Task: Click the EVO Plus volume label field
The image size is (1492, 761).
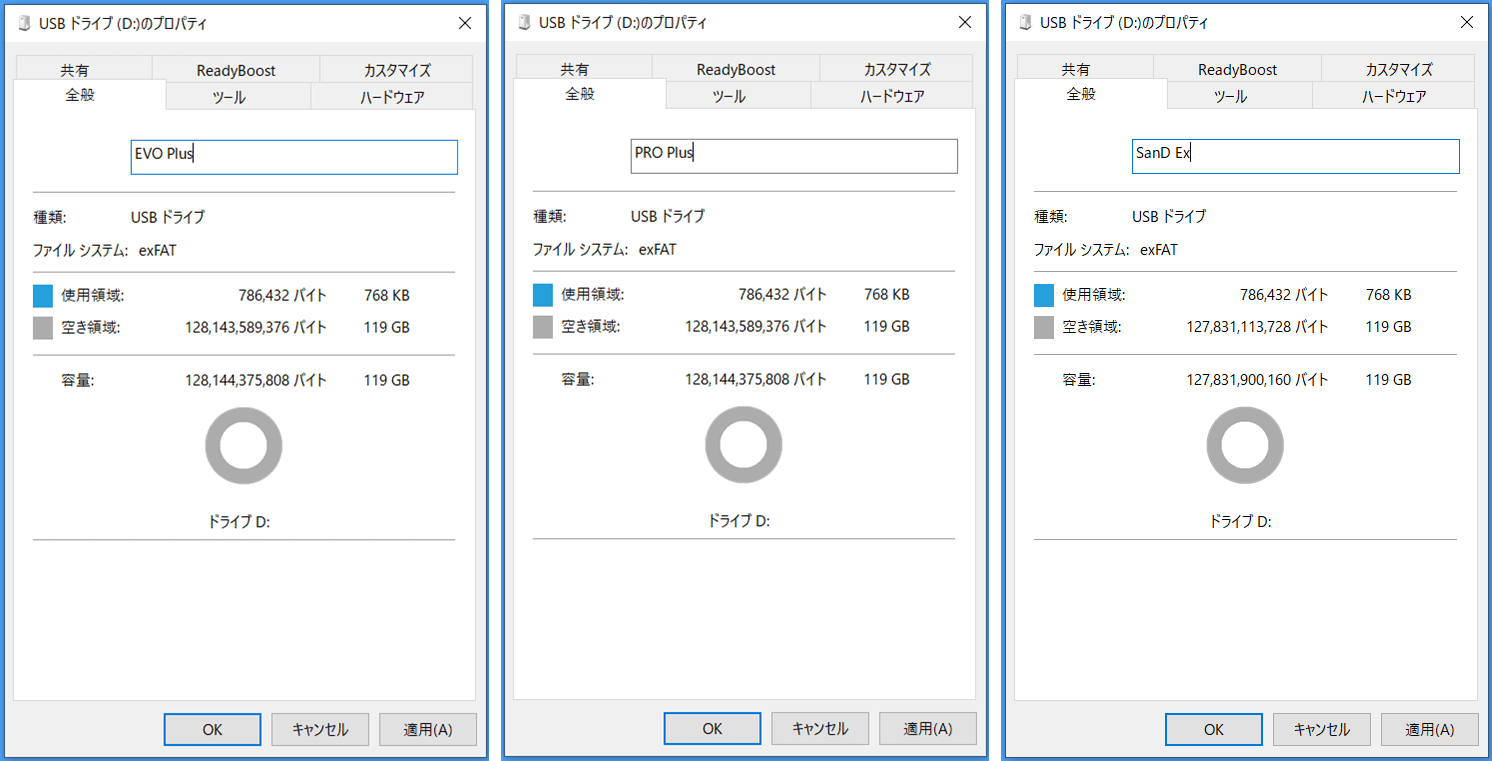Action: pos(294,157)
